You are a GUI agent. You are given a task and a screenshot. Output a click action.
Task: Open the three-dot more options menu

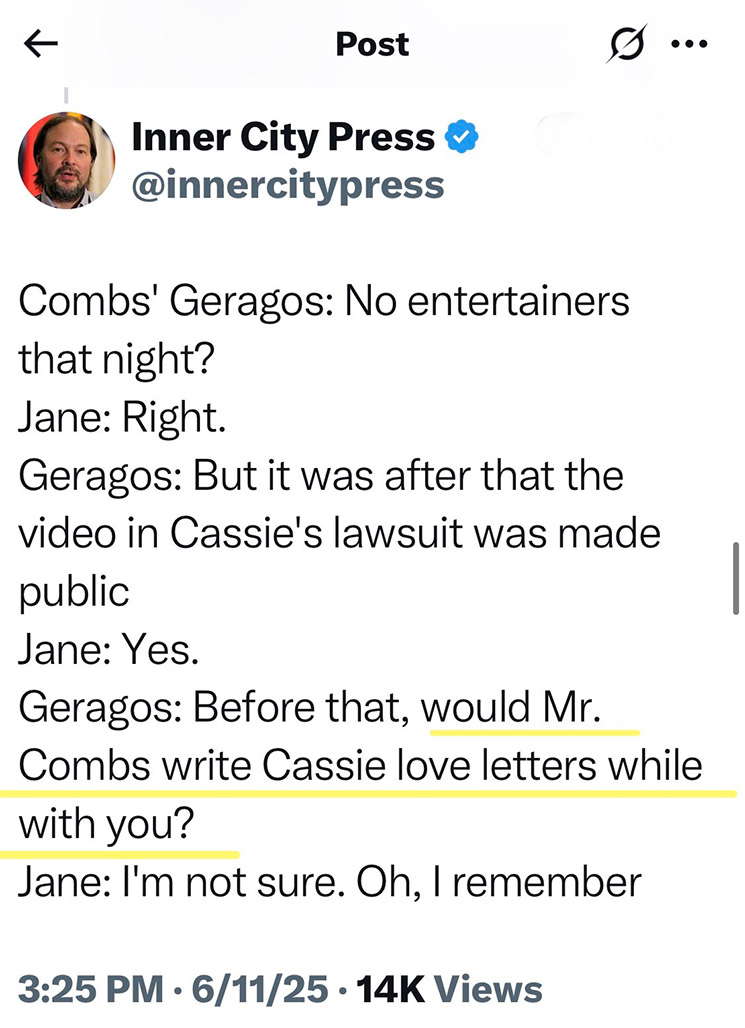point(692,45)
